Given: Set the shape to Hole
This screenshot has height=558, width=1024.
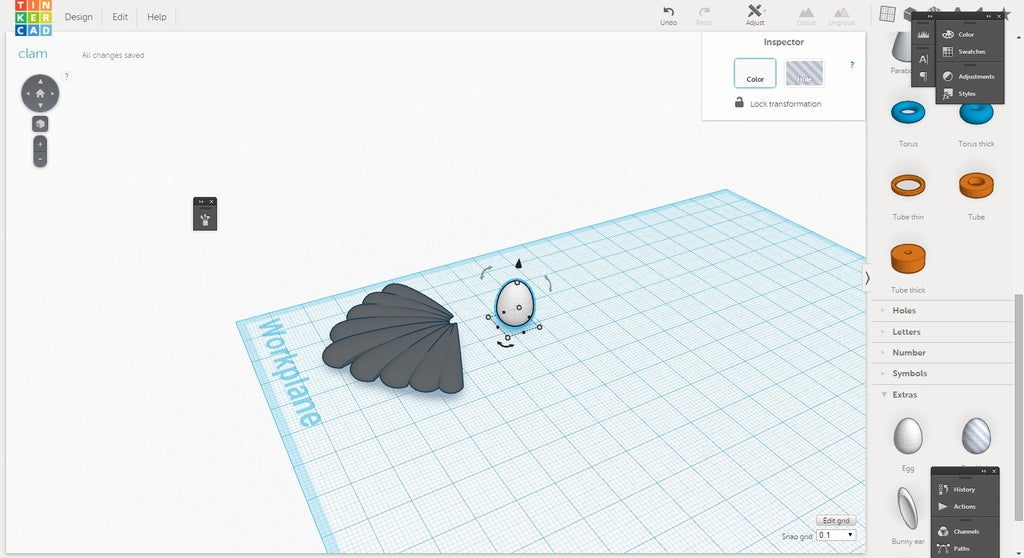Looking at the screenshot, I should [x=804, y=73].
